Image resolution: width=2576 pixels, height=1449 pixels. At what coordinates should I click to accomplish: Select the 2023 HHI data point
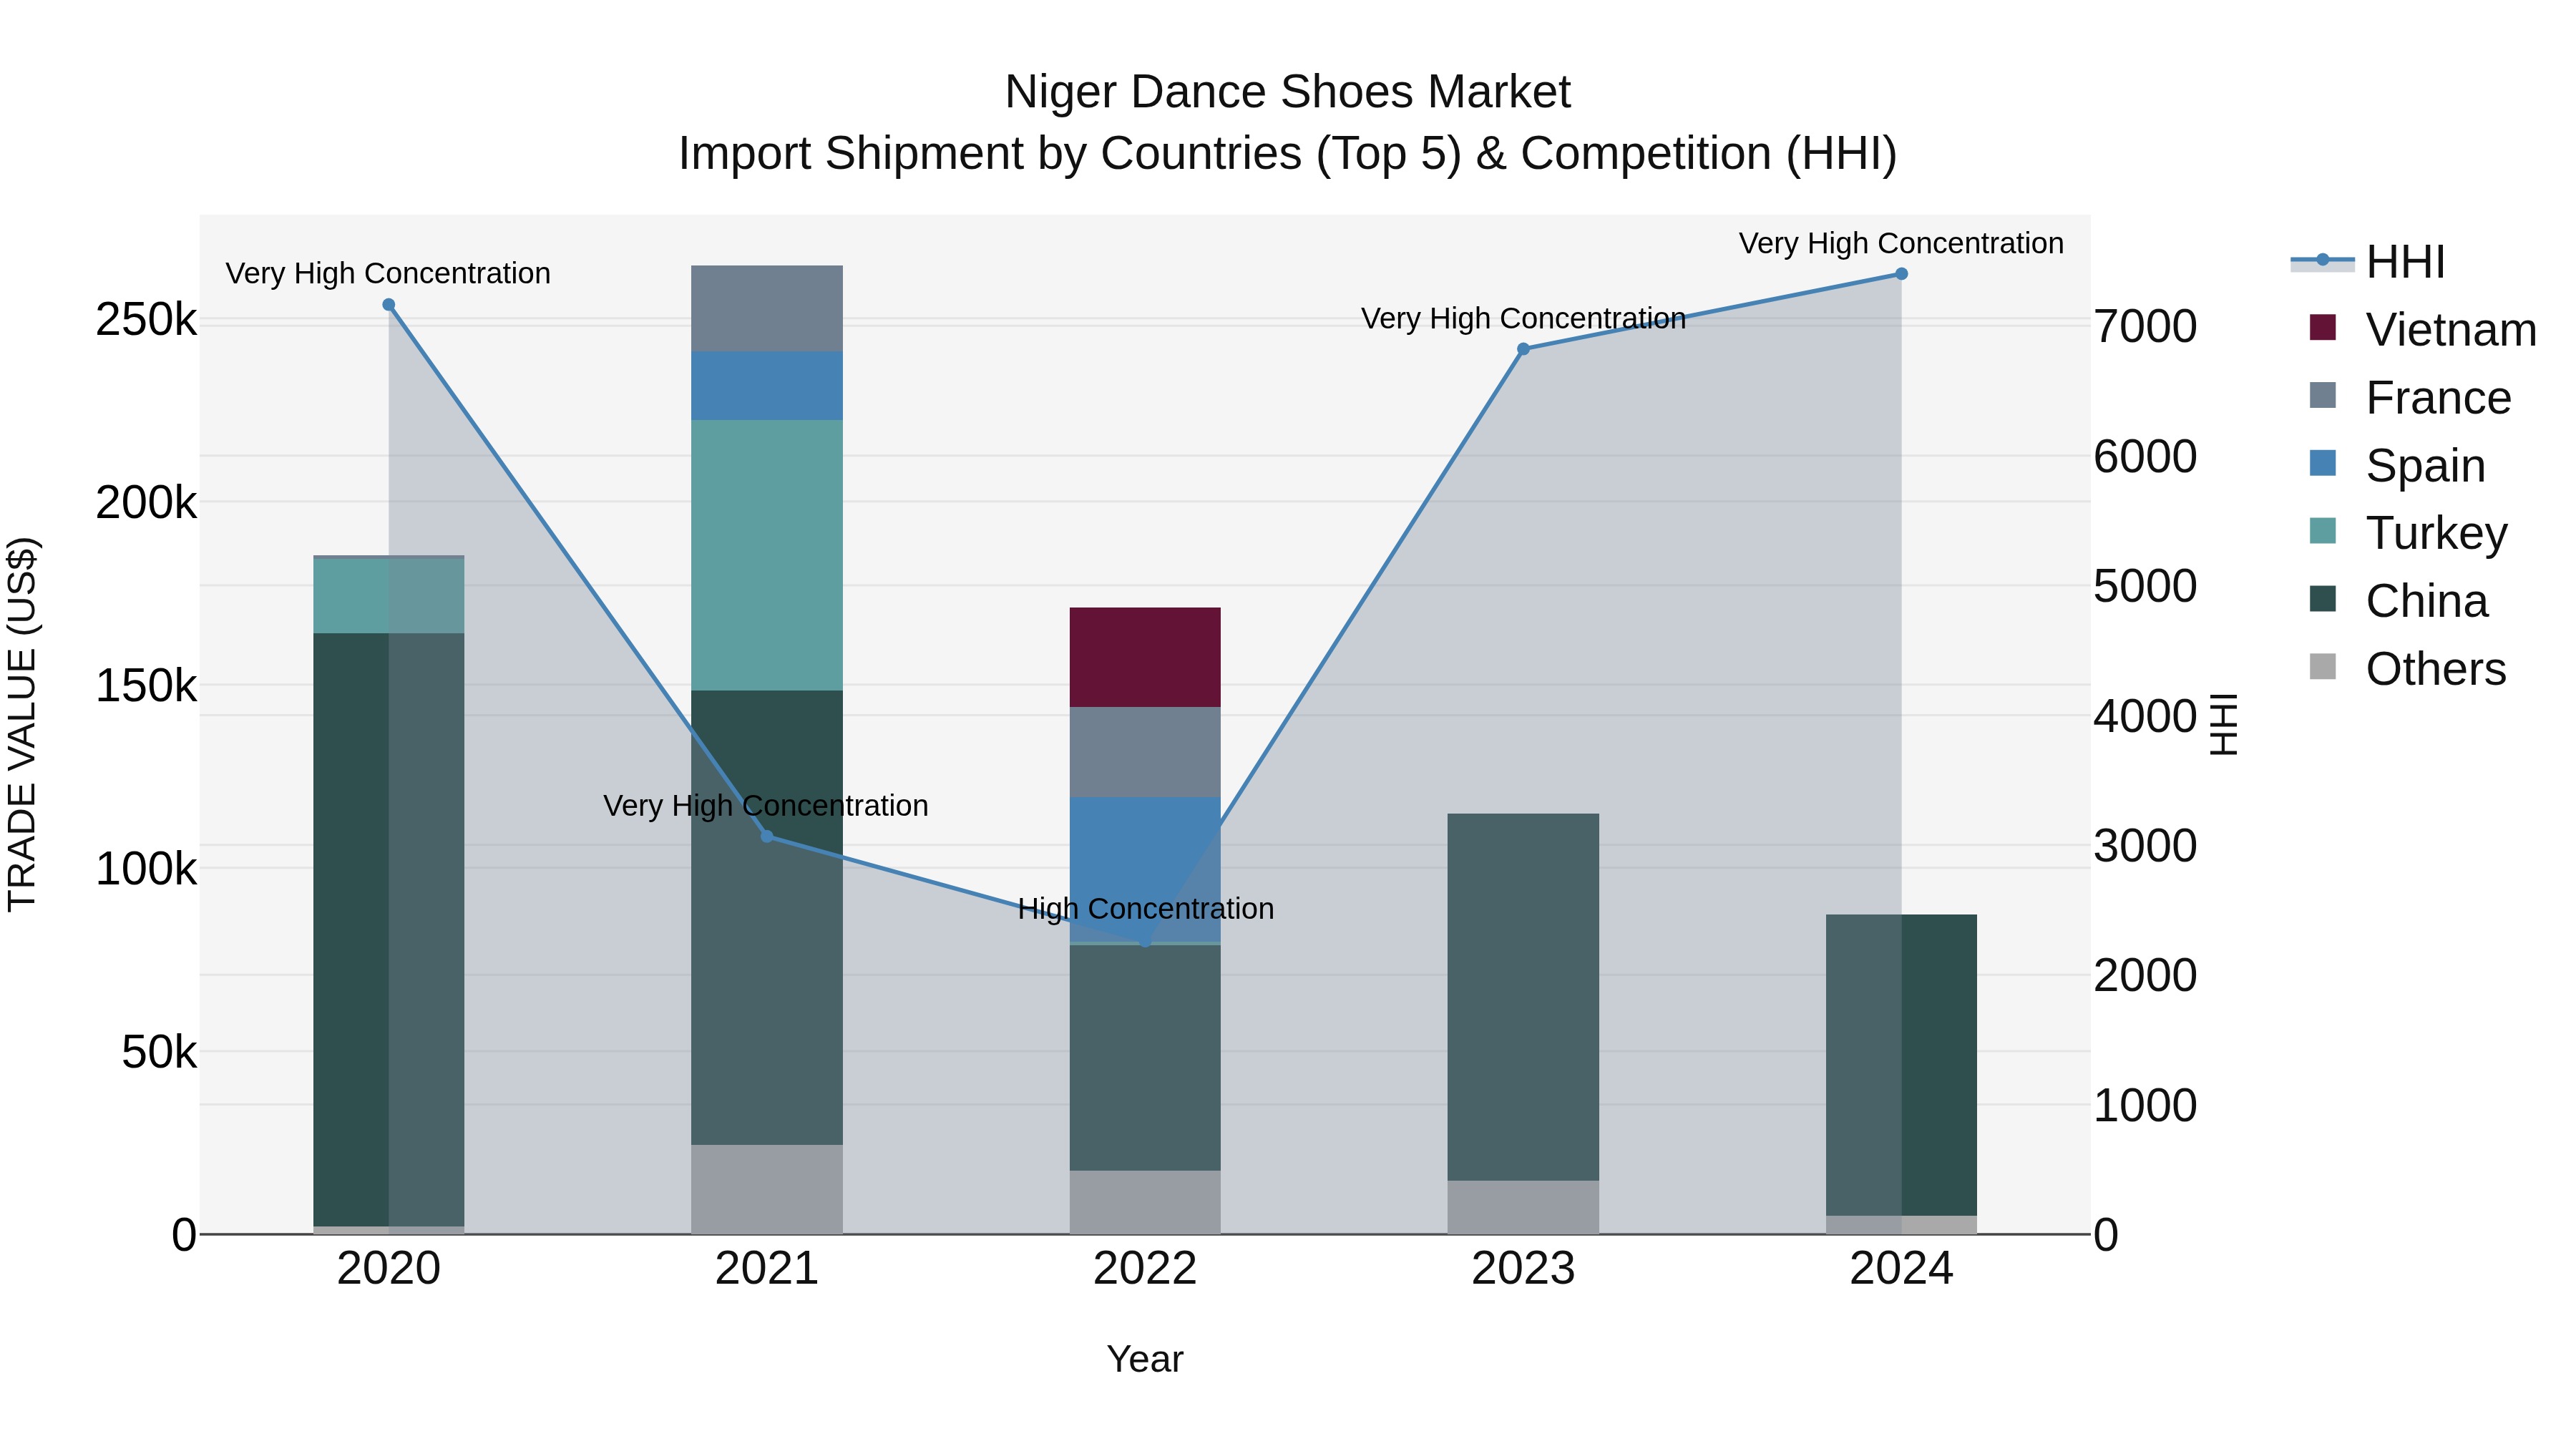coord(1523,349)
